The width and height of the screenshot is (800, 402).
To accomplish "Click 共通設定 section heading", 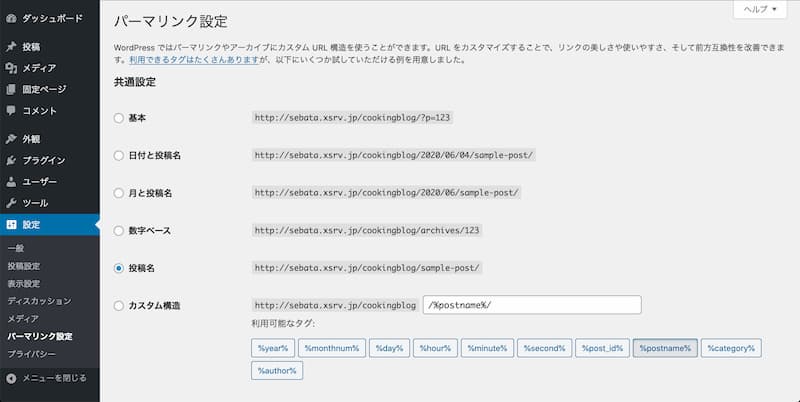I will pos(135,82).
